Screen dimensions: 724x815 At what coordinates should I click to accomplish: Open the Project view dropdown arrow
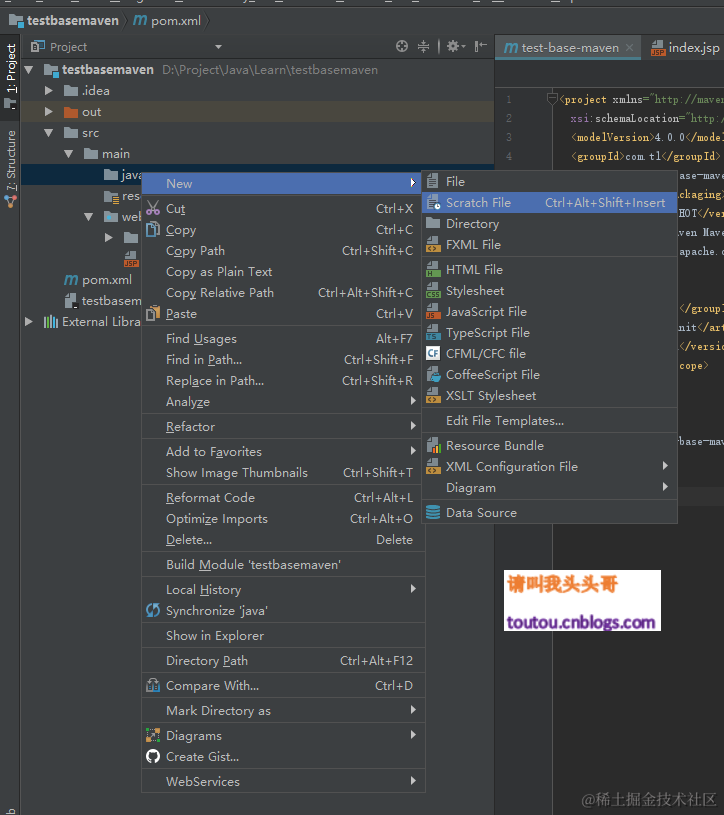218,47
